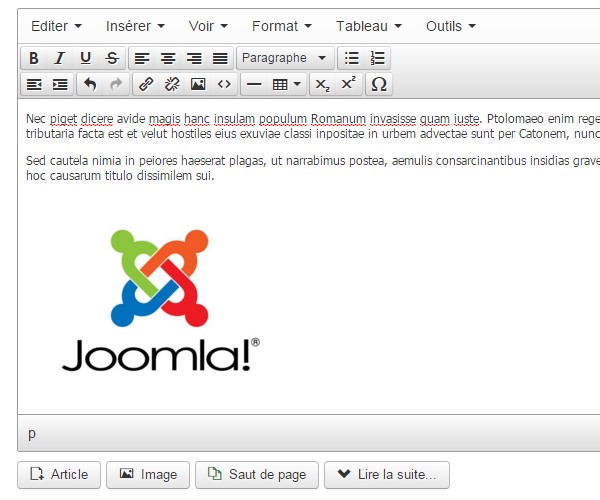Click the Article button
This screenshot has width=600, height=500.
(59, 475)
